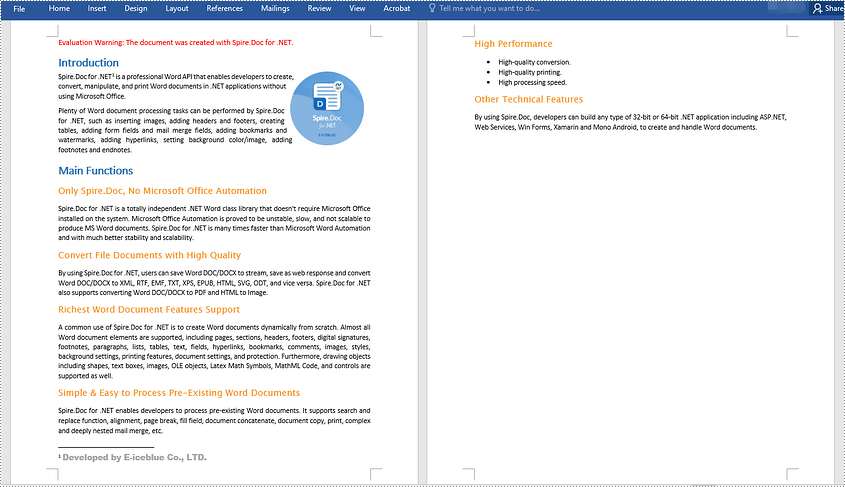
Task: Click the lightbulb icon beside Tell me
Action: 432,9
